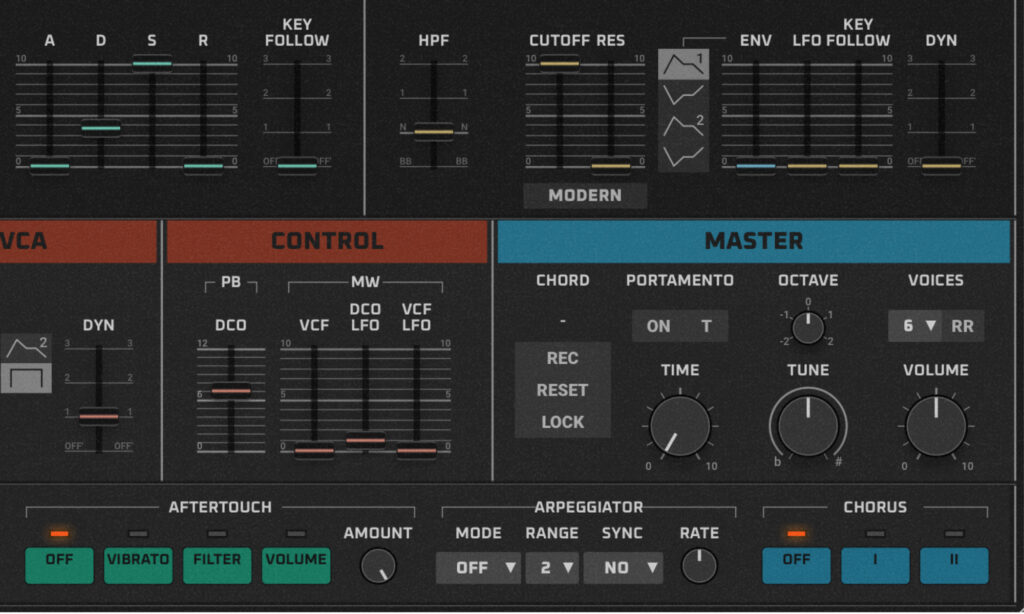Open the VOICES count dropdown
The image size is (1024, 614).
coord(918,326)
